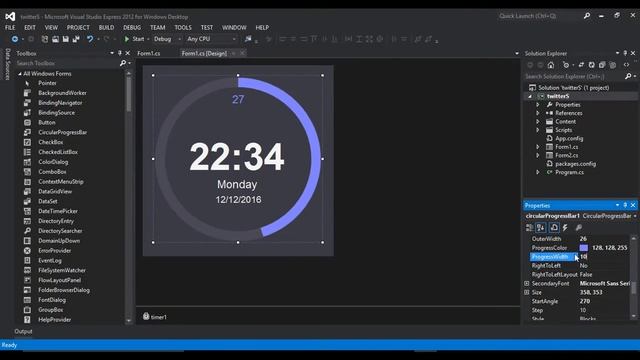Select the OuterWidth property row
This screenshot has height=360, width=640.
580,239
